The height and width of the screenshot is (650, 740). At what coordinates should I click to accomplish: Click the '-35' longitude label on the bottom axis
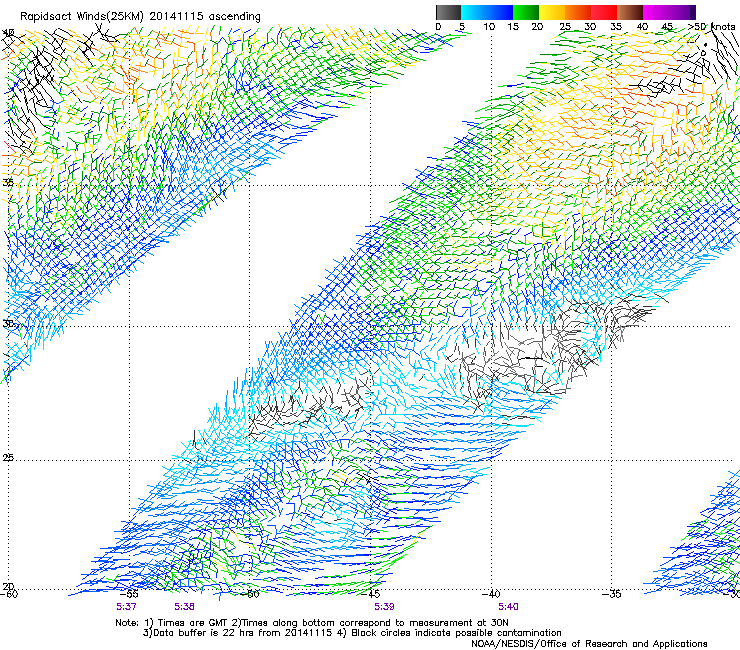coord(612,594)
